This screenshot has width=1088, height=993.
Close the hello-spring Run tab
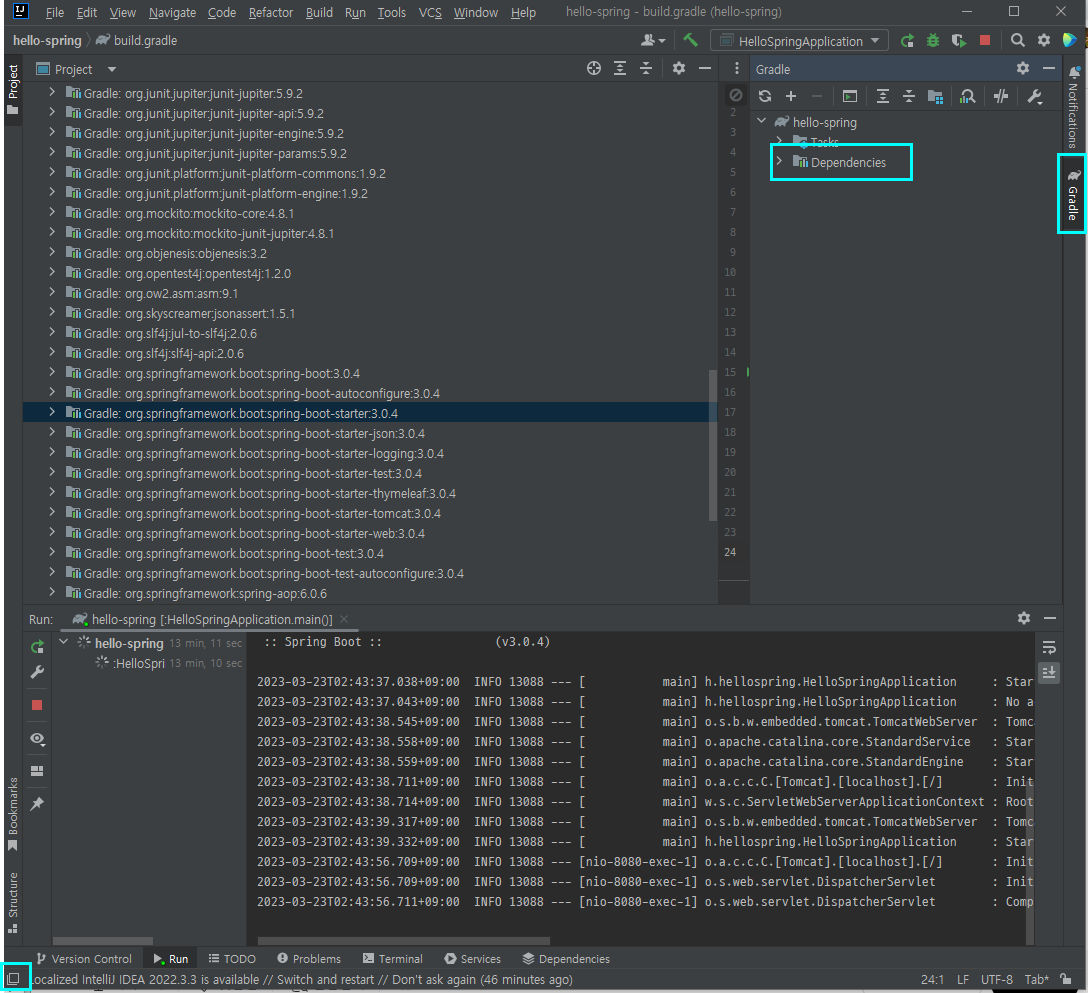344,619
